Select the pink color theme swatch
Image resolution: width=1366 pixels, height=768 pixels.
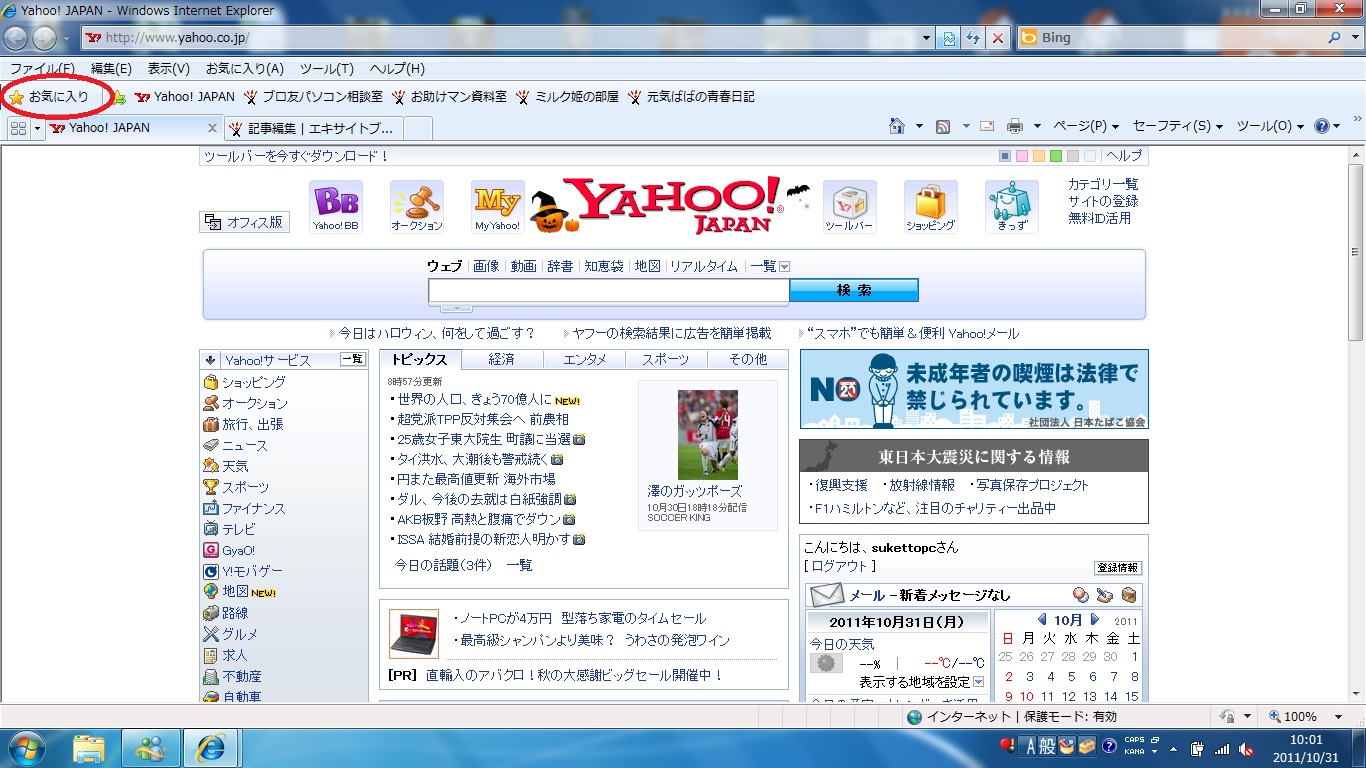click(x=1022, y=156)
